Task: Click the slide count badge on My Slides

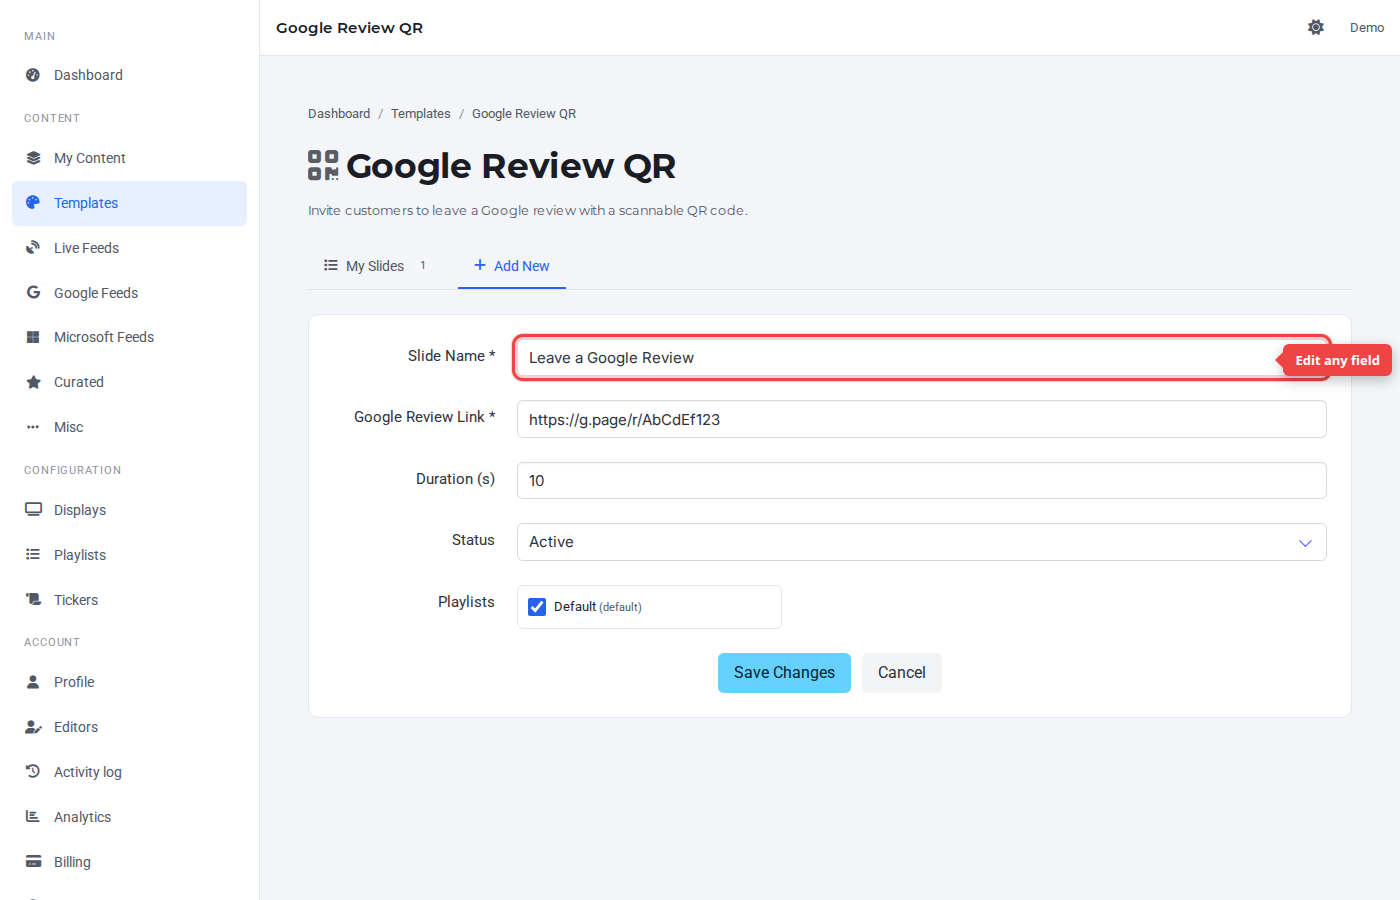Action: point(423,266)
